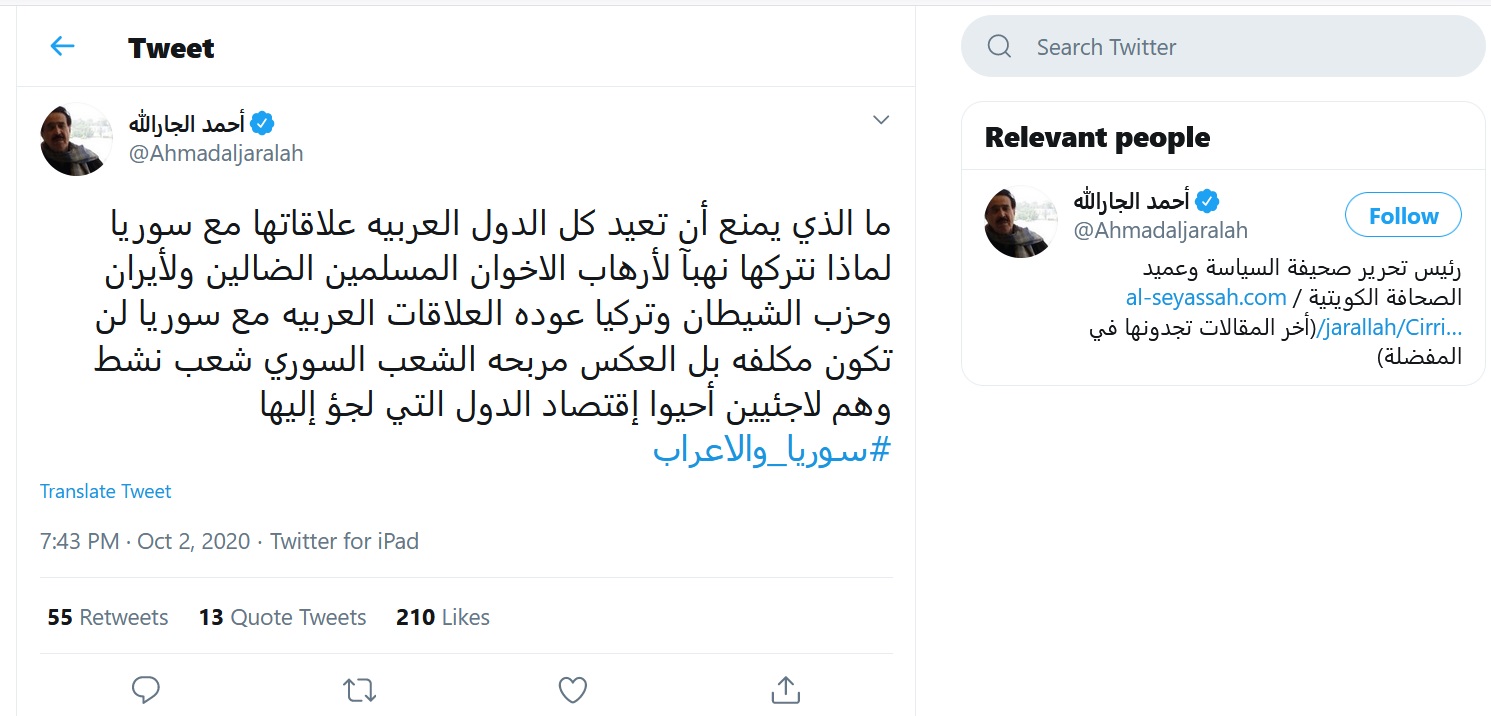This screenshot has height=716, width=1491.
Task: Open the #سوريا_والاعراب hashtag
Action: click(771, 450)
